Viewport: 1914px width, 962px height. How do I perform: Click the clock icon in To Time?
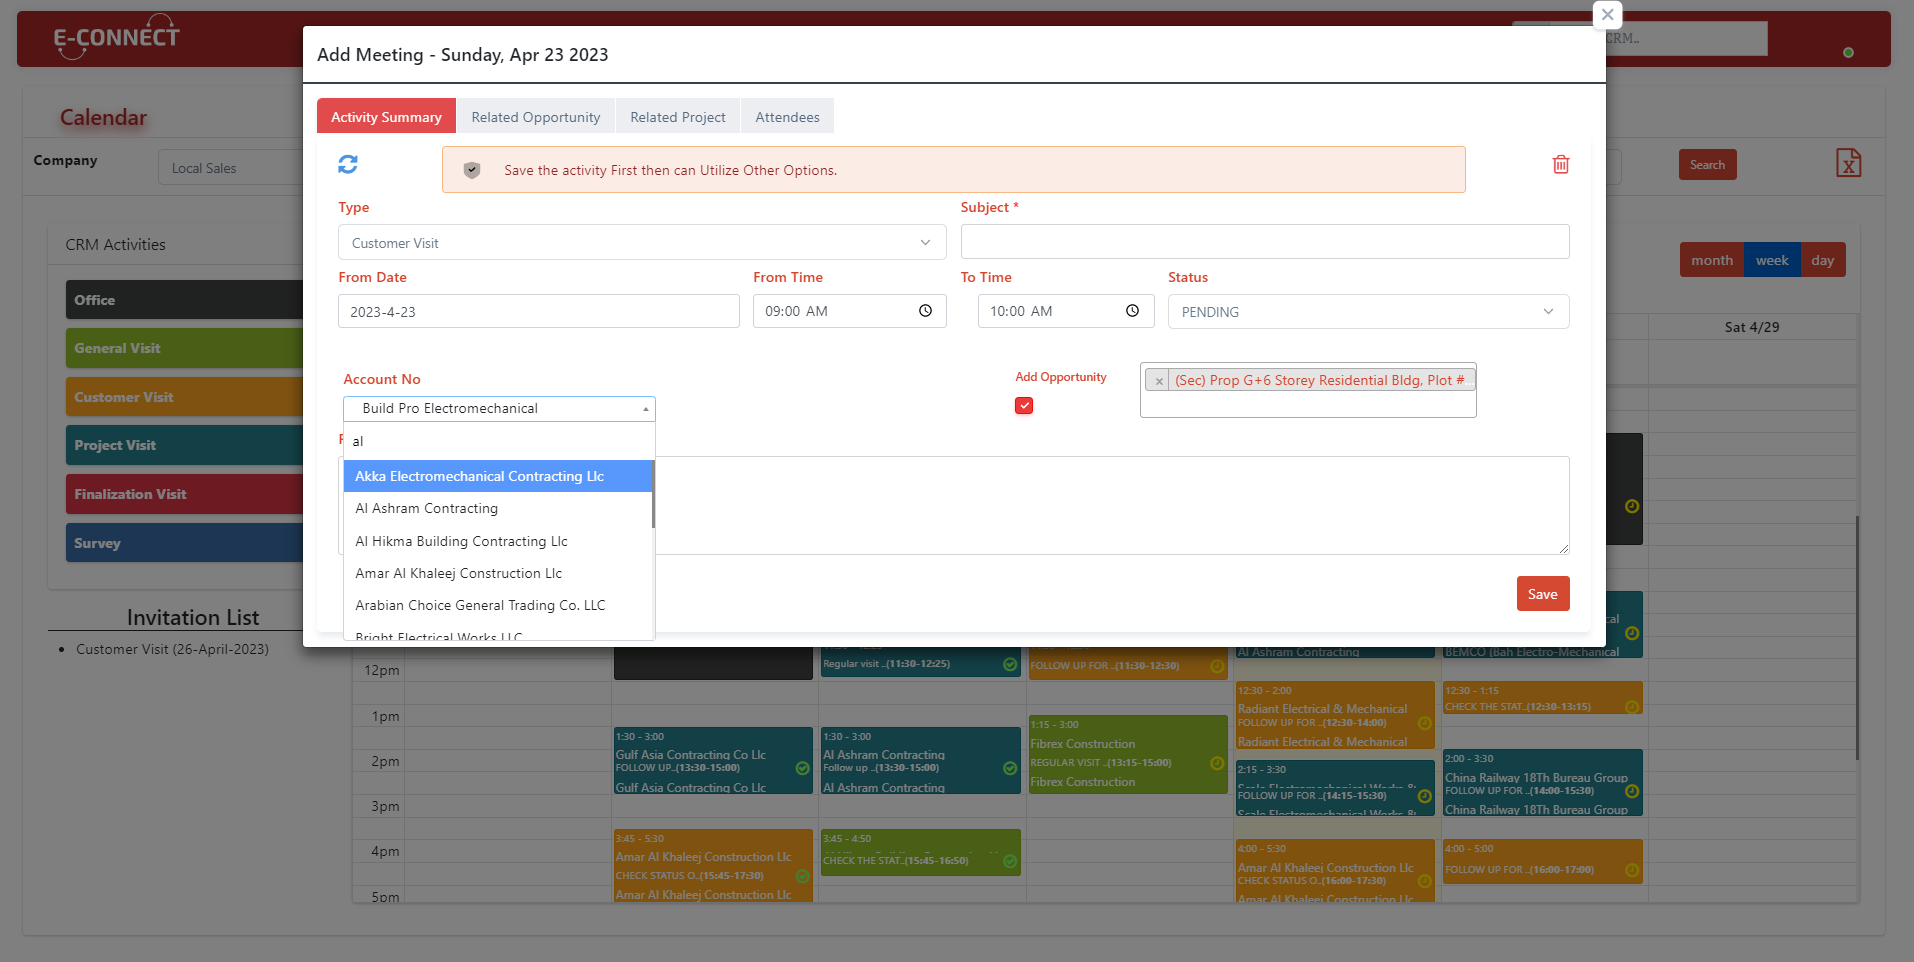click(1132, 311)
